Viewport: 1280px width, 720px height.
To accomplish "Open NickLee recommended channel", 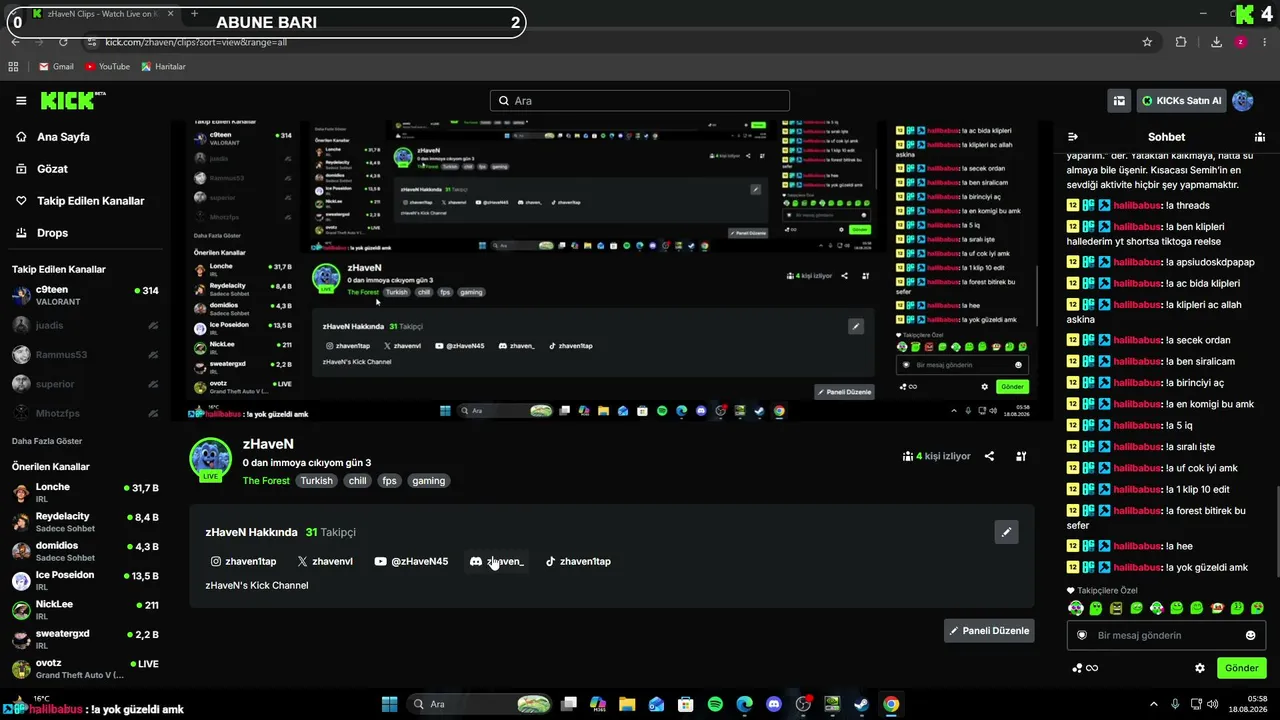I will coord(86,610).
